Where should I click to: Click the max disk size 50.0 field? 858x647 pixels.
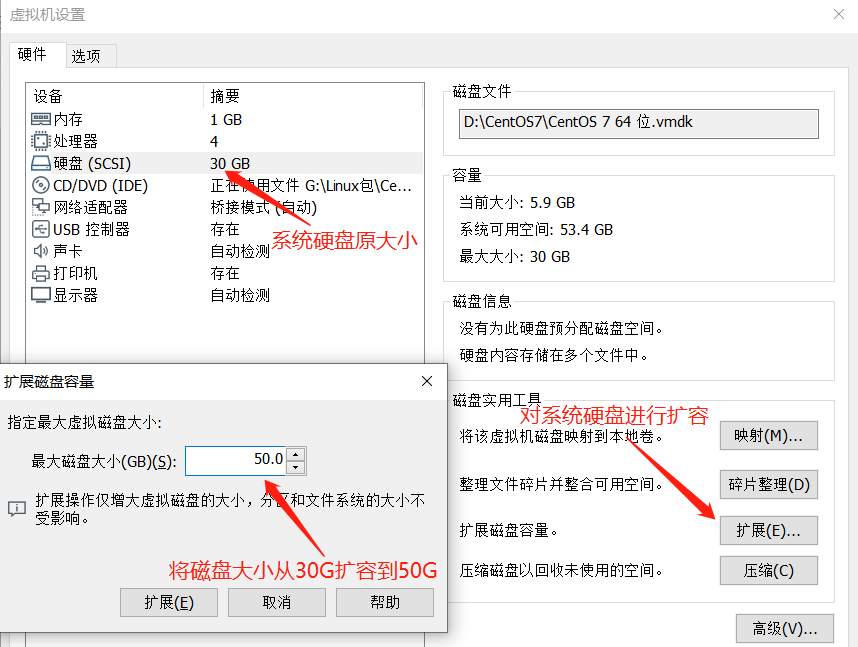point(235,460)
